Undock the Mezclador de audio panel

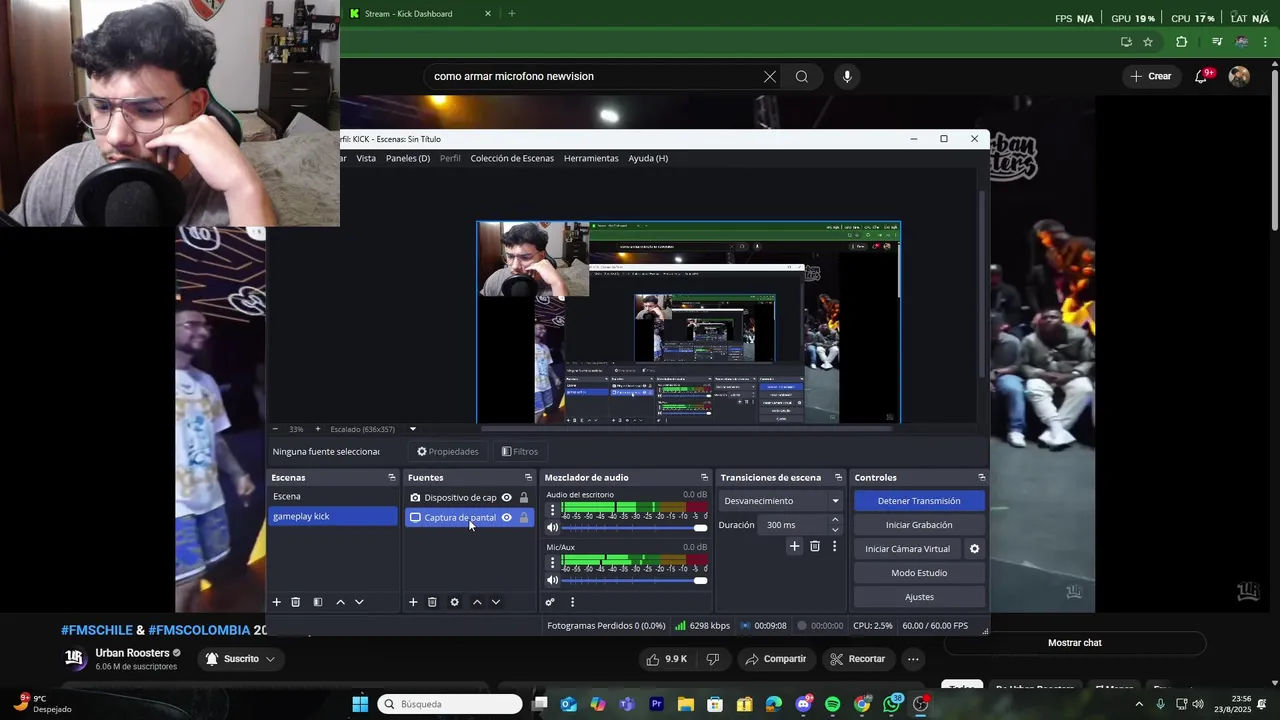point(704,477)
